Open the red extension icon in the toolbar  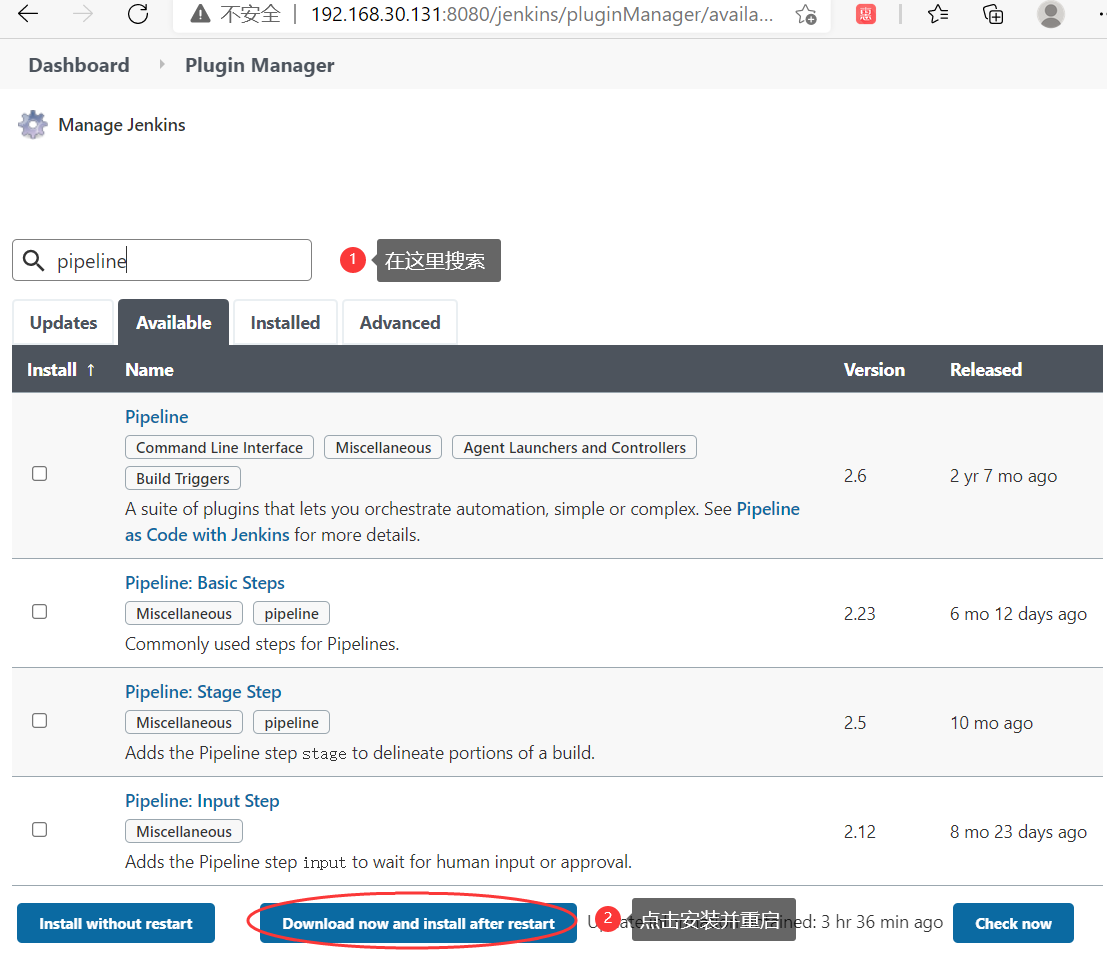tap(866, 13)
